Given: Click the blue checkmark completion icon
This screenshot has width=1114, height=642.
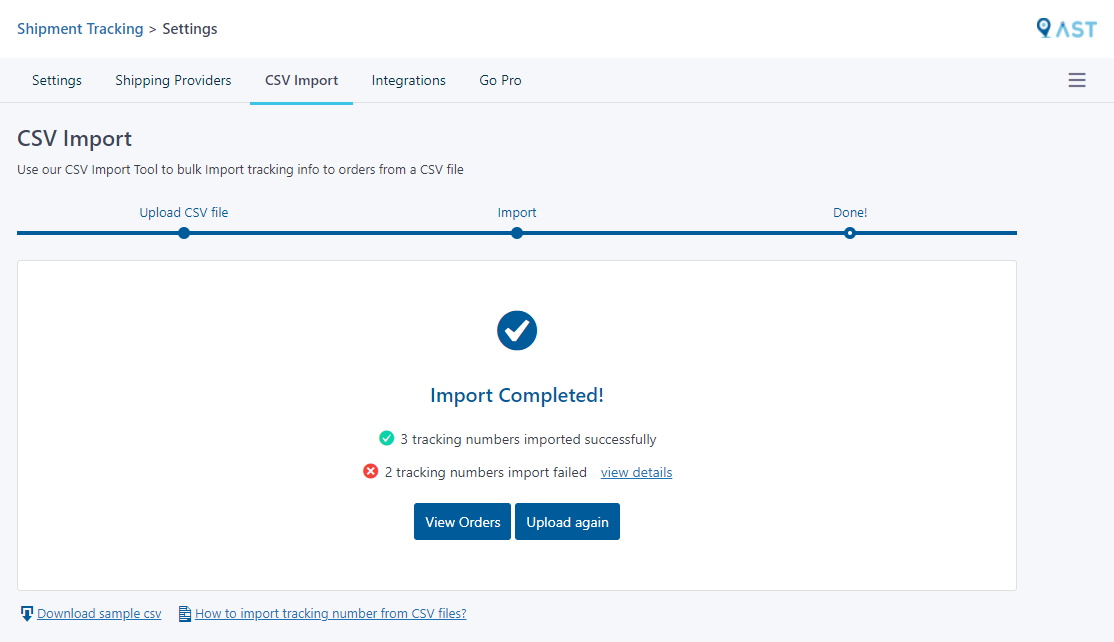Looking at the screenshot, I should (x=517, y=330).
